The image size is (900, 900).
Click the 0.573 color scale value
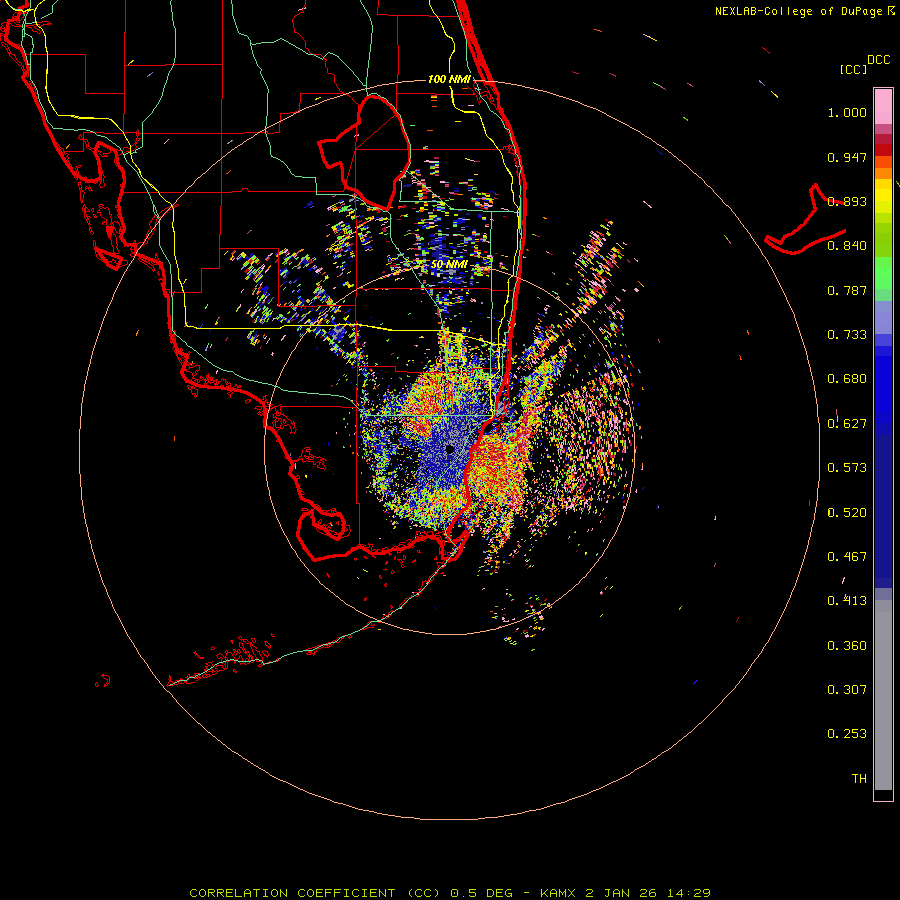pyautogui.click(x=847, y=468)
